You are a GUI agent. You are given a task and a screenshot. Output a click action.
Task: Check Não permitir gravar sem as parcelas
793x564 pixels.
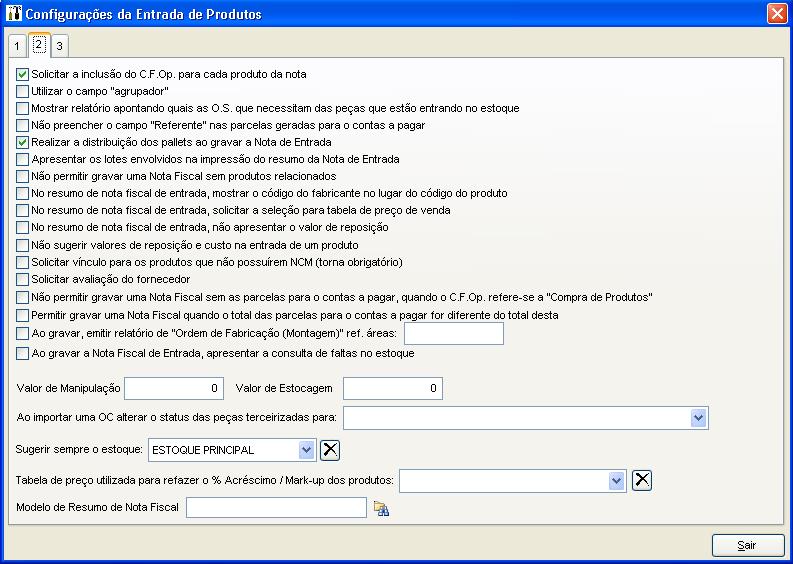click(22, 297)
